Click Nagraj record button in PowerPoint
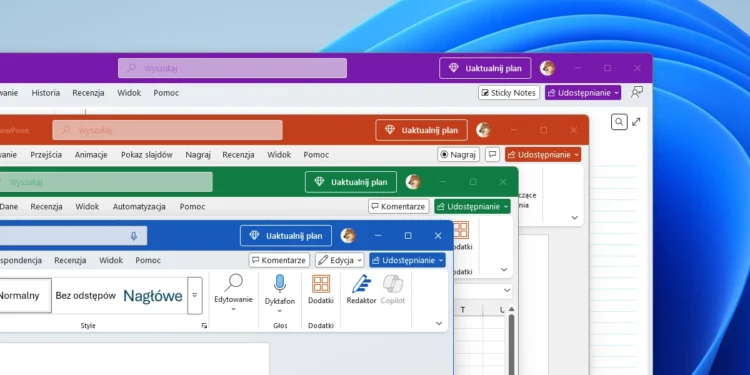 click(458, 154)
